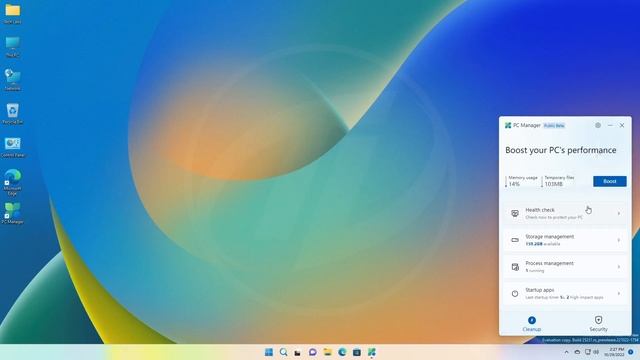Click the Storage management drive icon
Screen dimensions: 640x360
click(515, 240)
